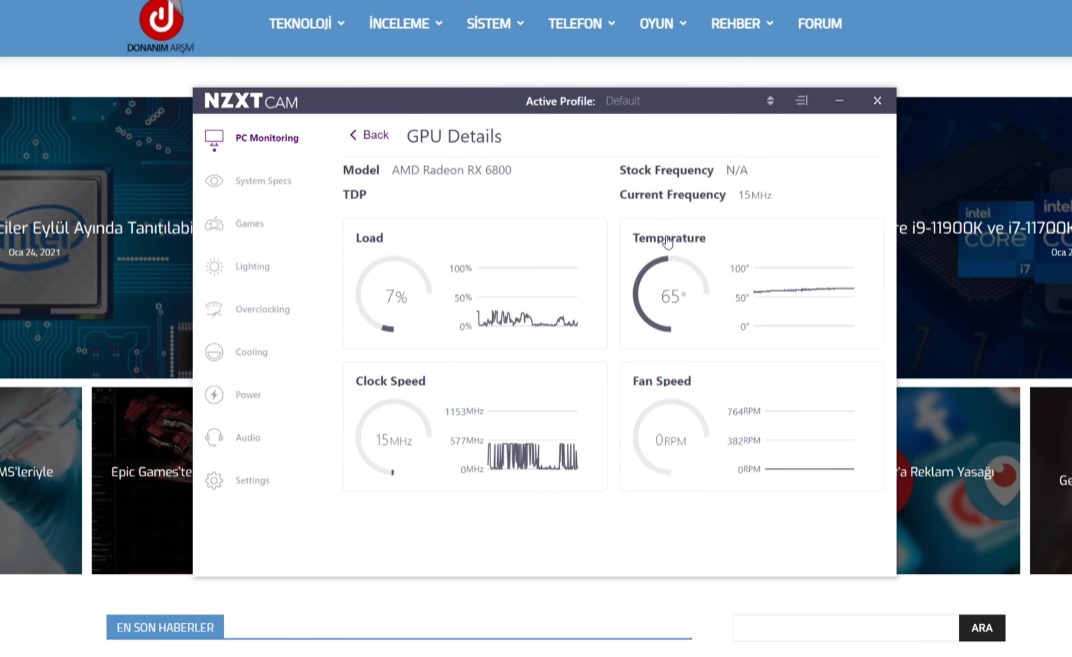The height and width of the screenshot is (657, 1072).
Task: Click the Temperature 65° circular gauge
Action: click(x=671, y=296)
